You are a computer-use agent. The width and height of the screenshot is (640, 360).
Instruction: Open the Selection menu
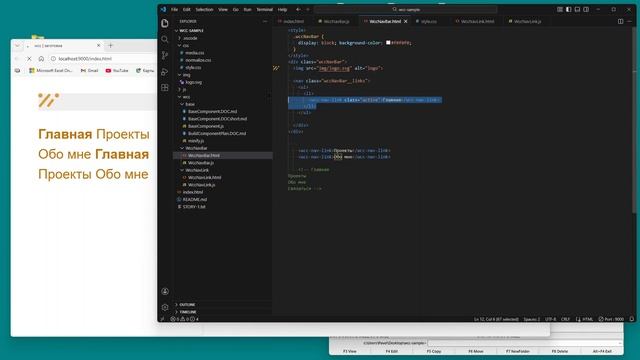(x=204, y=9)
